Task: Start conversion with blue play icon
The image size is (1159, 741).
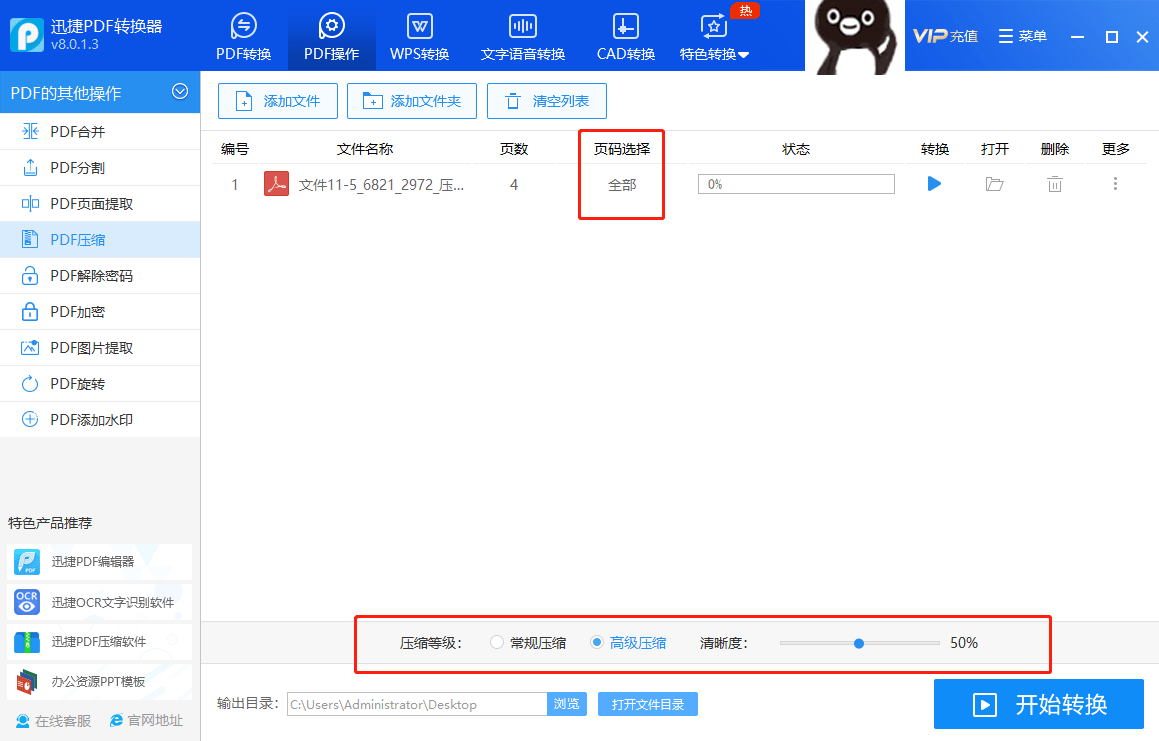Action: point(934,183)
